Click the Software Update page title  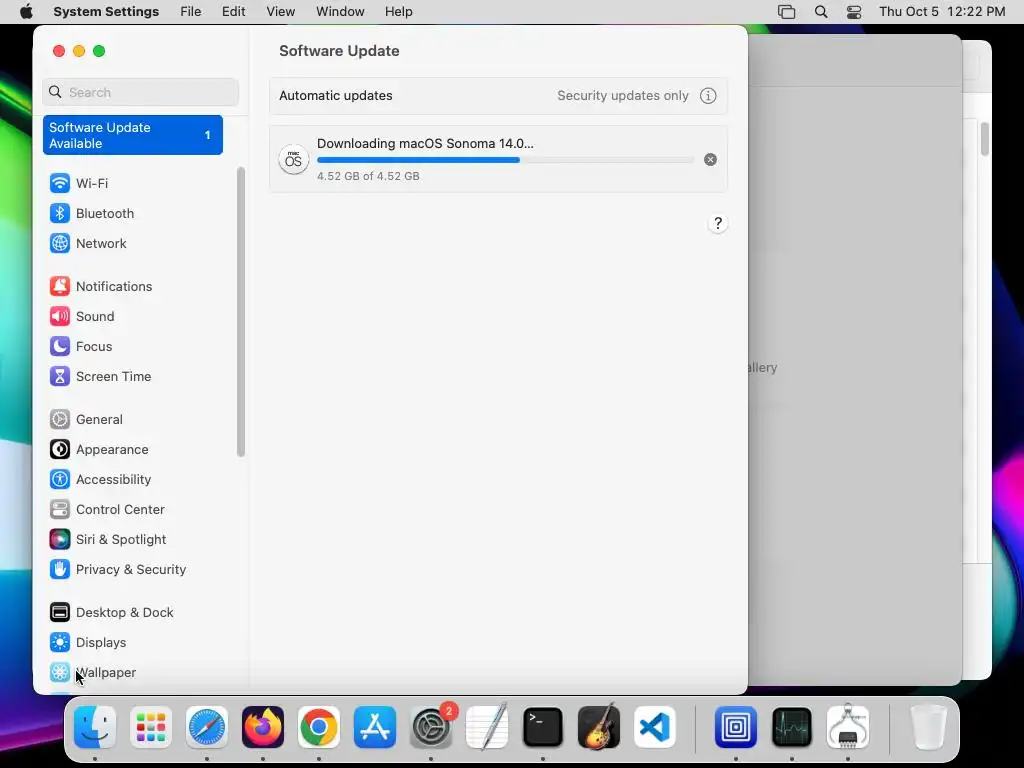click(339, 51)
